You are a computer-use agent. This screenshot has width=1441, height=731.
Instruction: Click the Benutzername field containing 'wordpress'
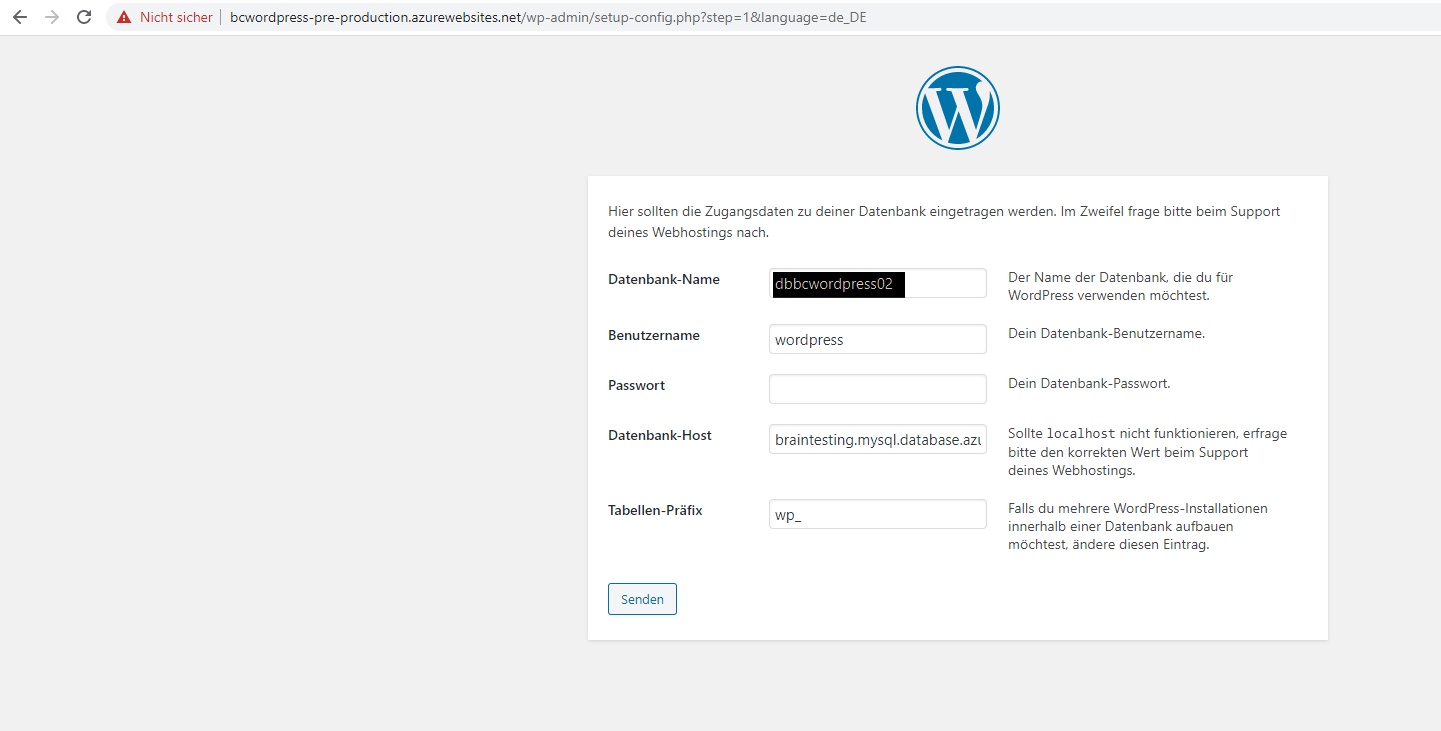tap(877, 339)
